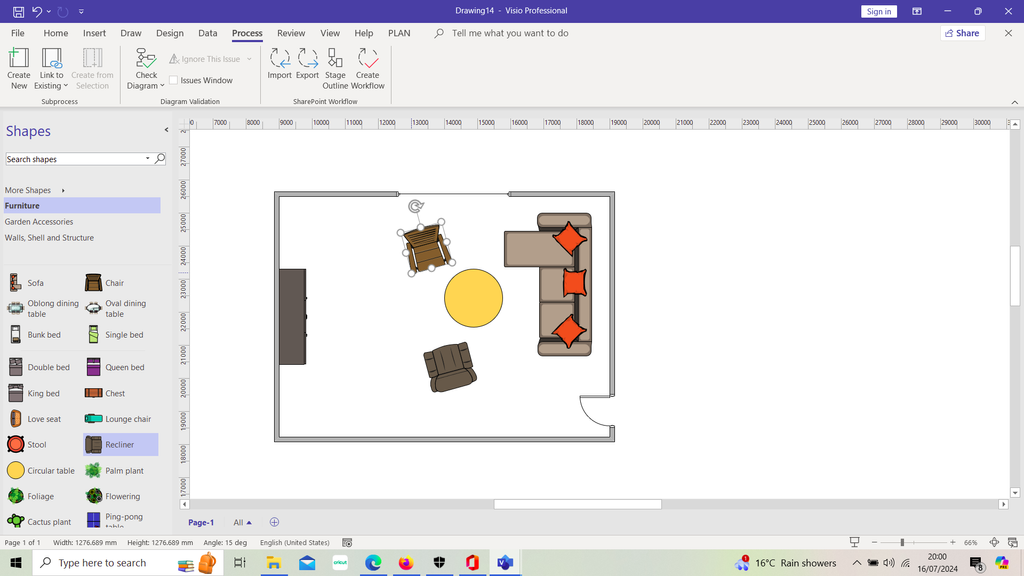
Task: Open Stage Outline
Action: tap(335, 68)
